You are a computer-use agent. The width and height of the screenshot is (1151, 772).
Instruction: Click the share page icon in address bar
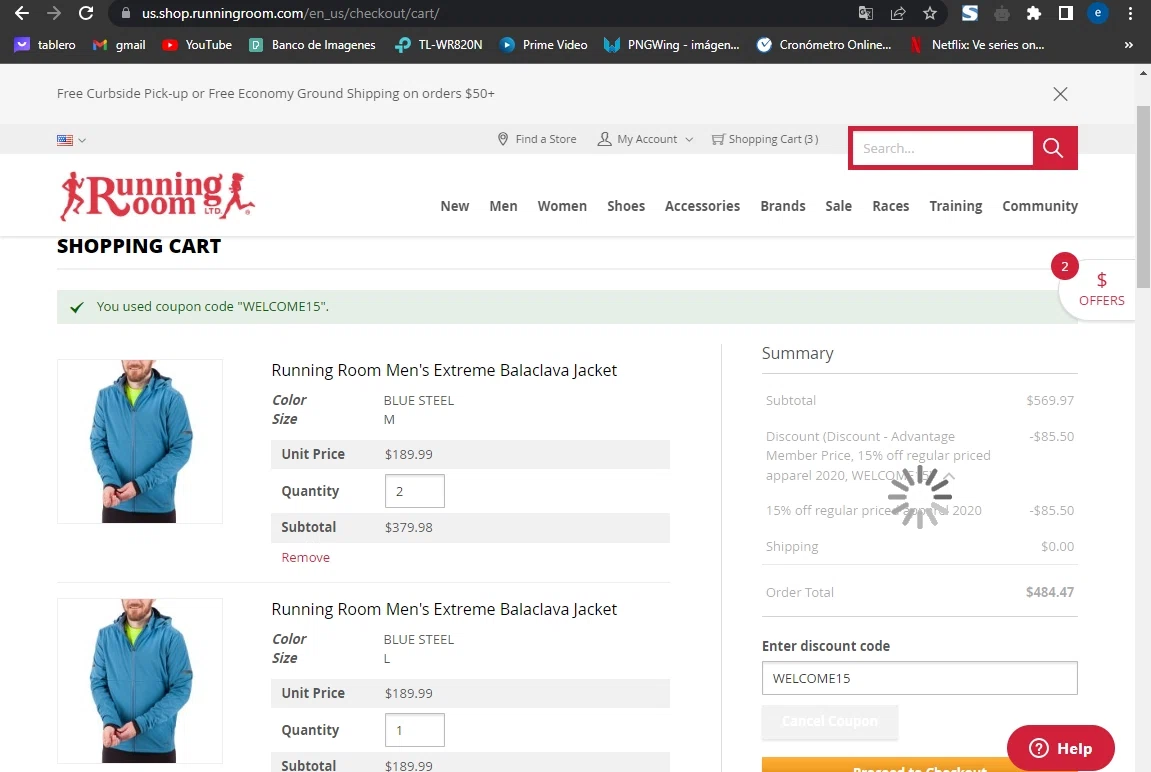[898, 13]
